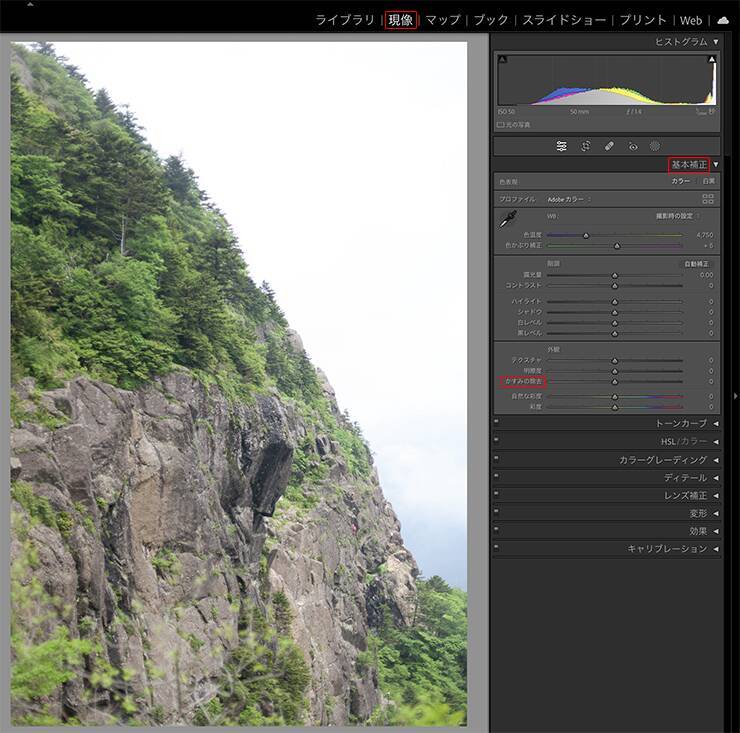
Task: Click the テクスチャ slider handle
Action: 614,361
